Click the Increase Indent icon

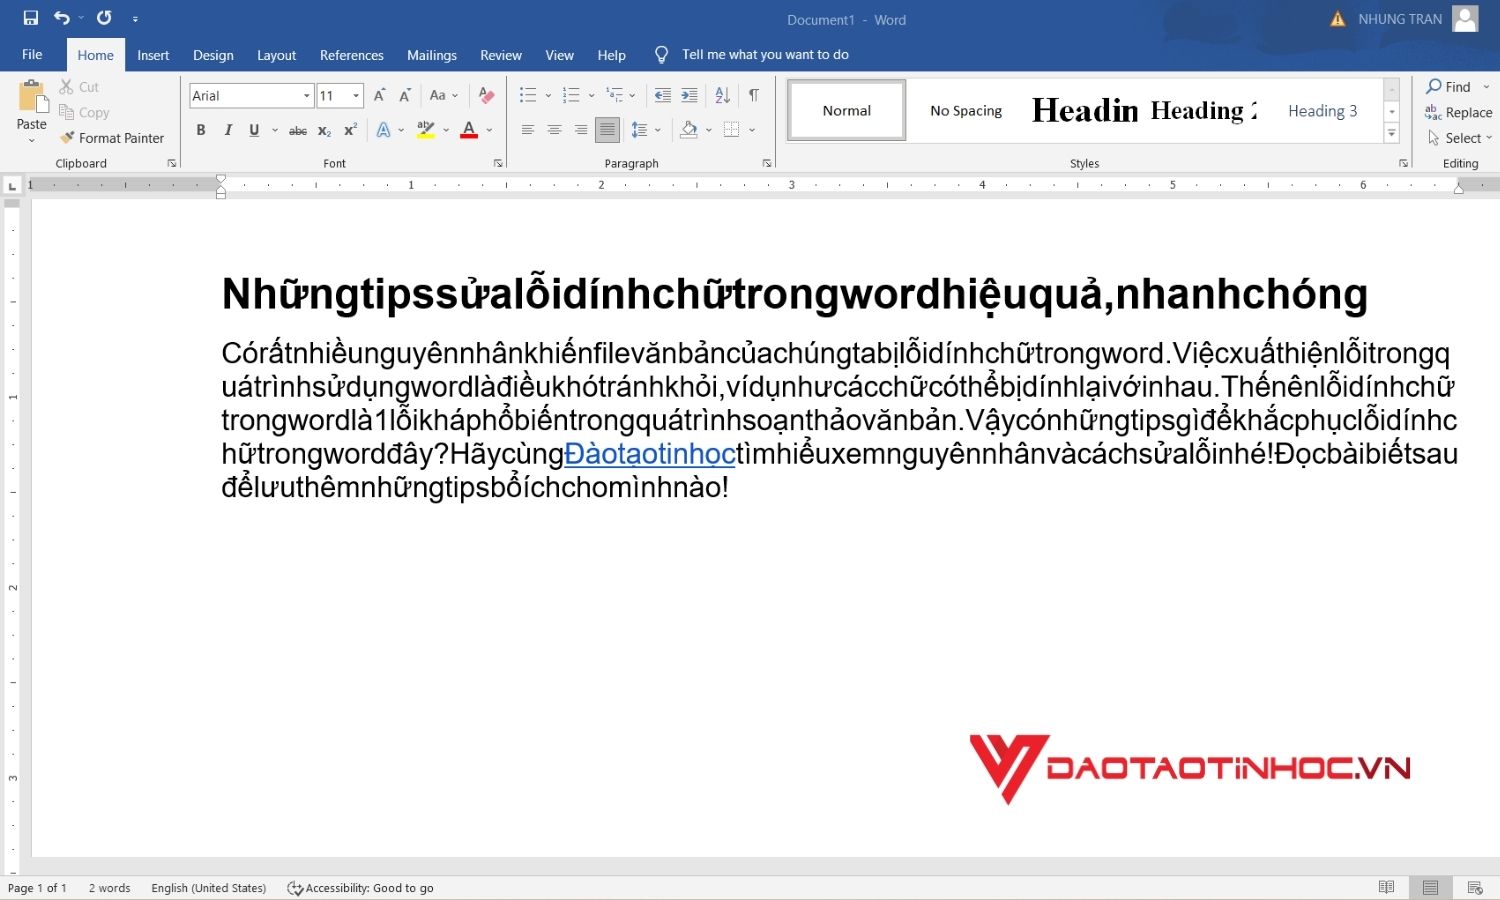688,94
